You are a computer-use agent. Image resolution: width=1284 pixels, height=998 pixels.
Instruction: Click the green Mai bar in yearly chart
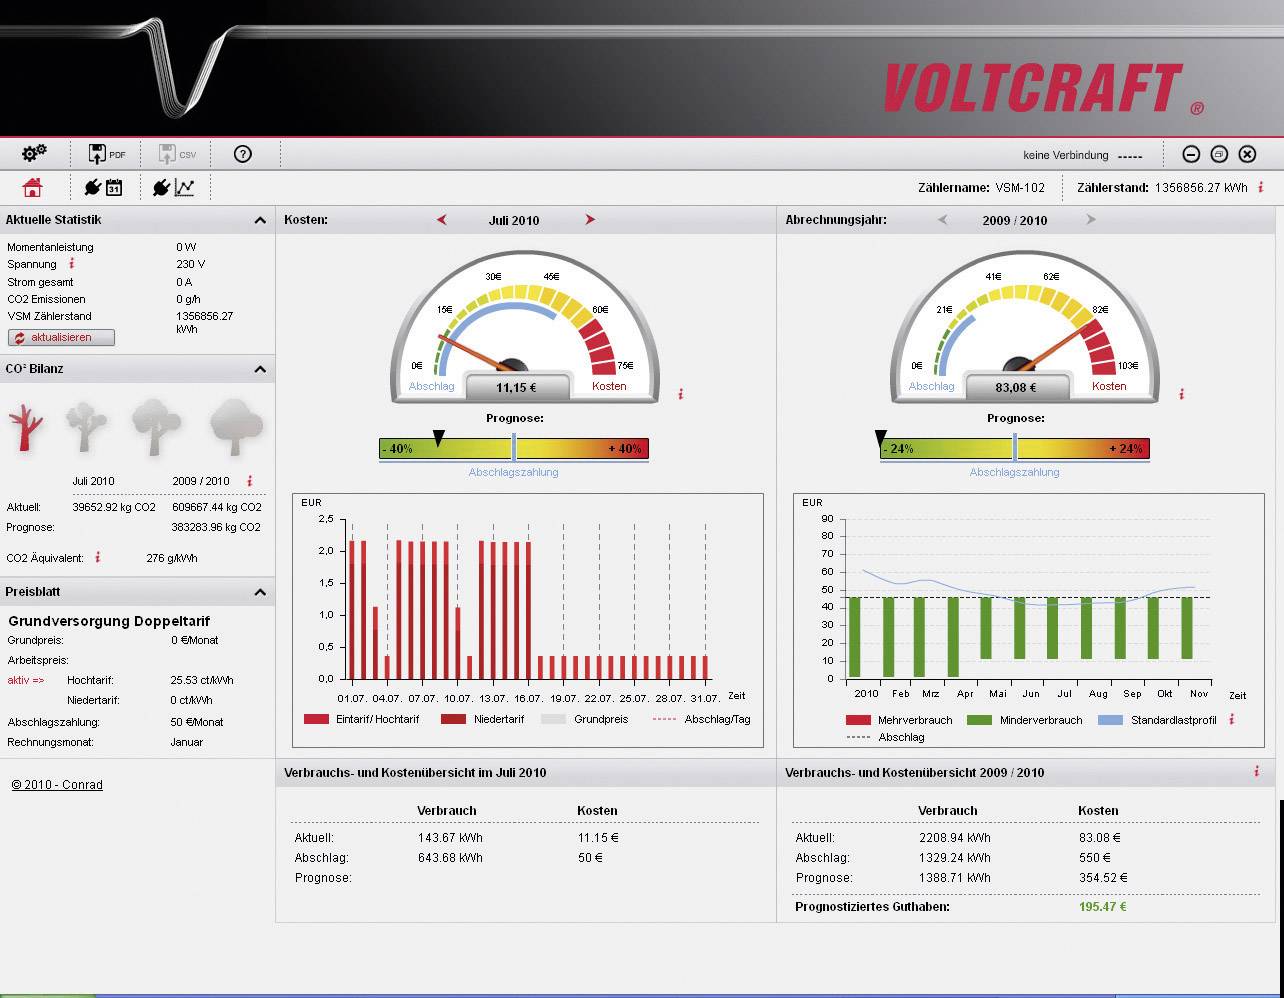(x=987, y=627)
